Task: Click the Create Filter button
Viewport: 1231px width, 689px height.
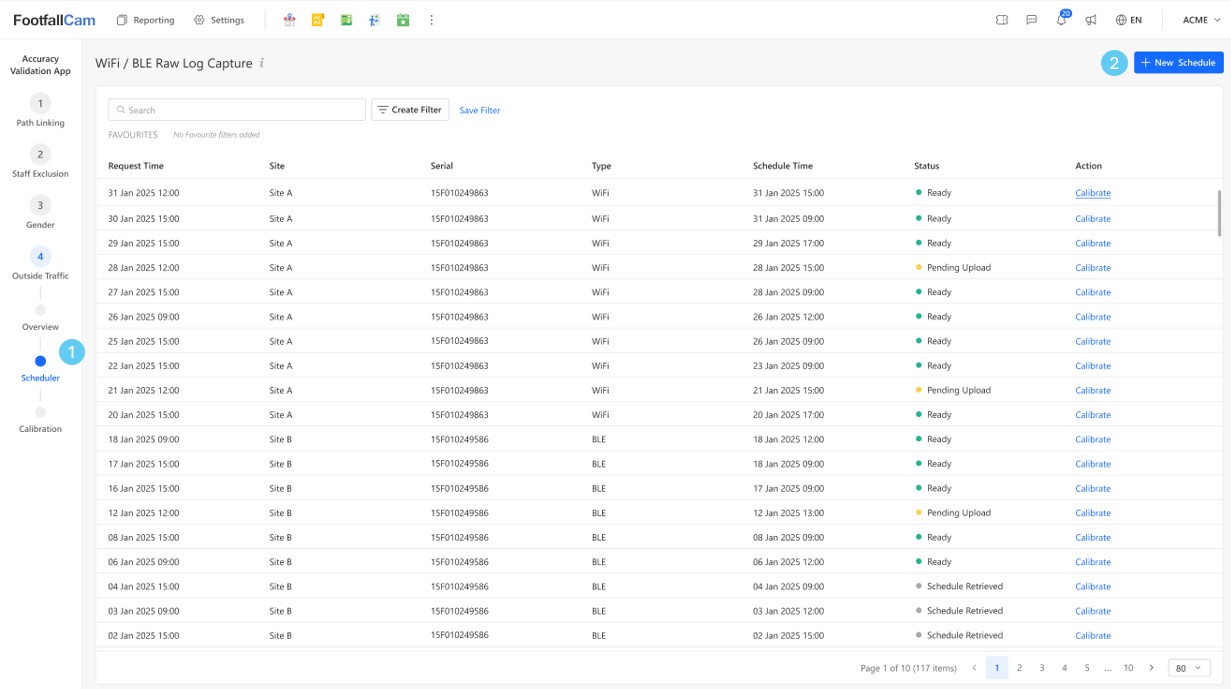Action: coord(409,110)
